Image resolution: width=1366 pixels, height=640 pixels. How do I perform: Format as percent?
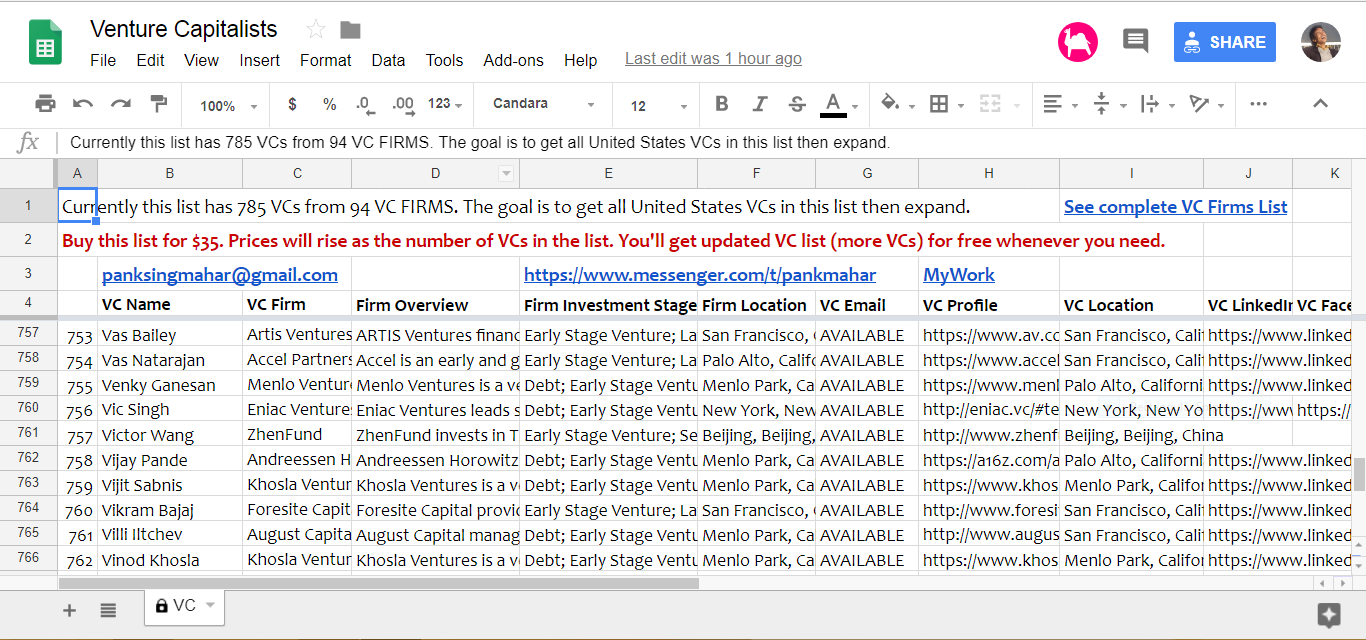pyautogui.click(x=329, y=104)
